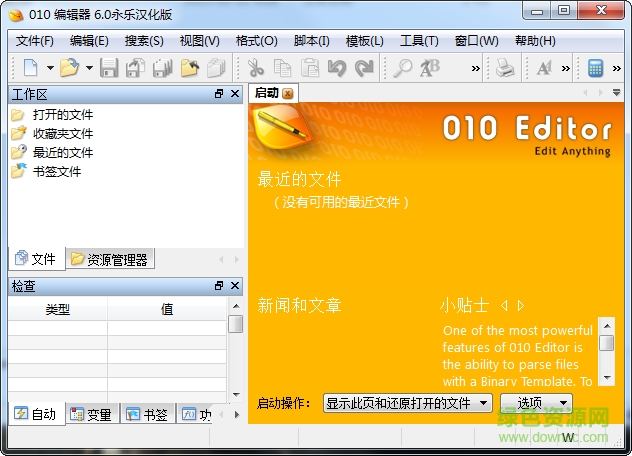Click the Copy icon
632x456 pixels.
tap(282, 68)
